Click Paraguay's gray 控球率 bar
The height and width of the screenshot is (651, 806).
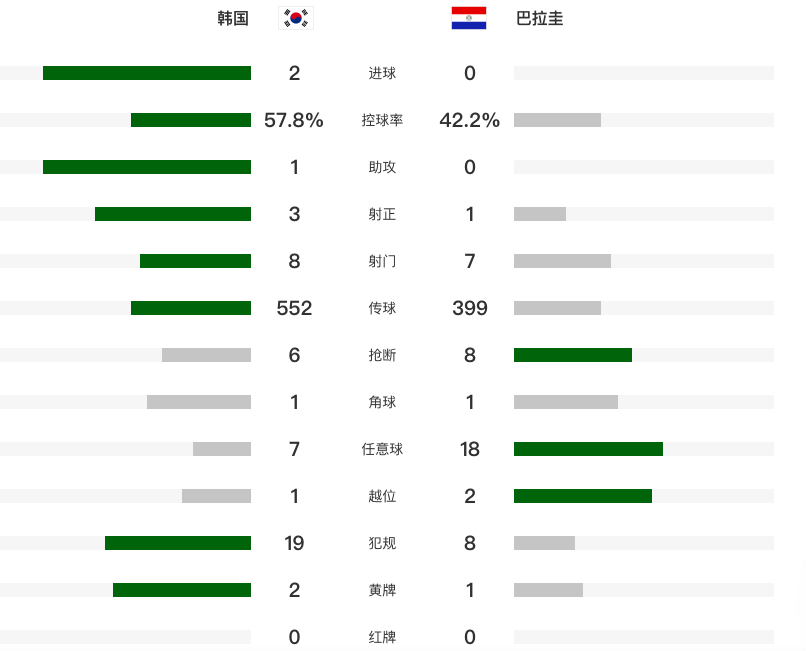(x=557, y=120)
